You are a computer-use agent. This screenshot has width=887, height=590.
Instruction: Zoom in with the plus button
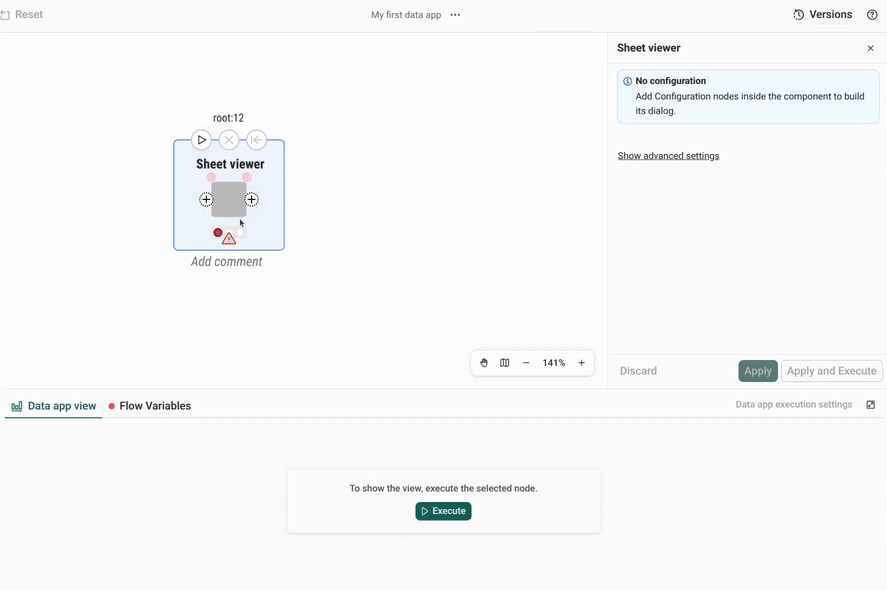[x=582, y=363]
